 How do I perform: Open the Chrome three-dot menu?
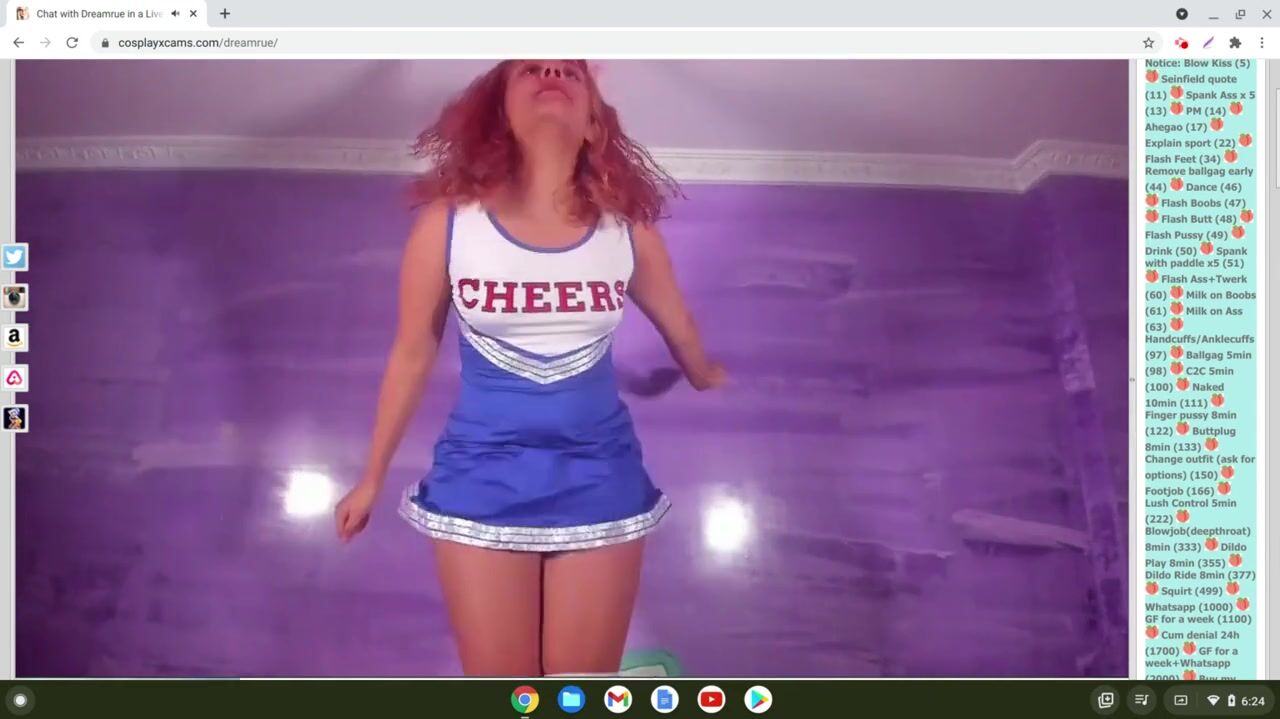pos(1262,43)
